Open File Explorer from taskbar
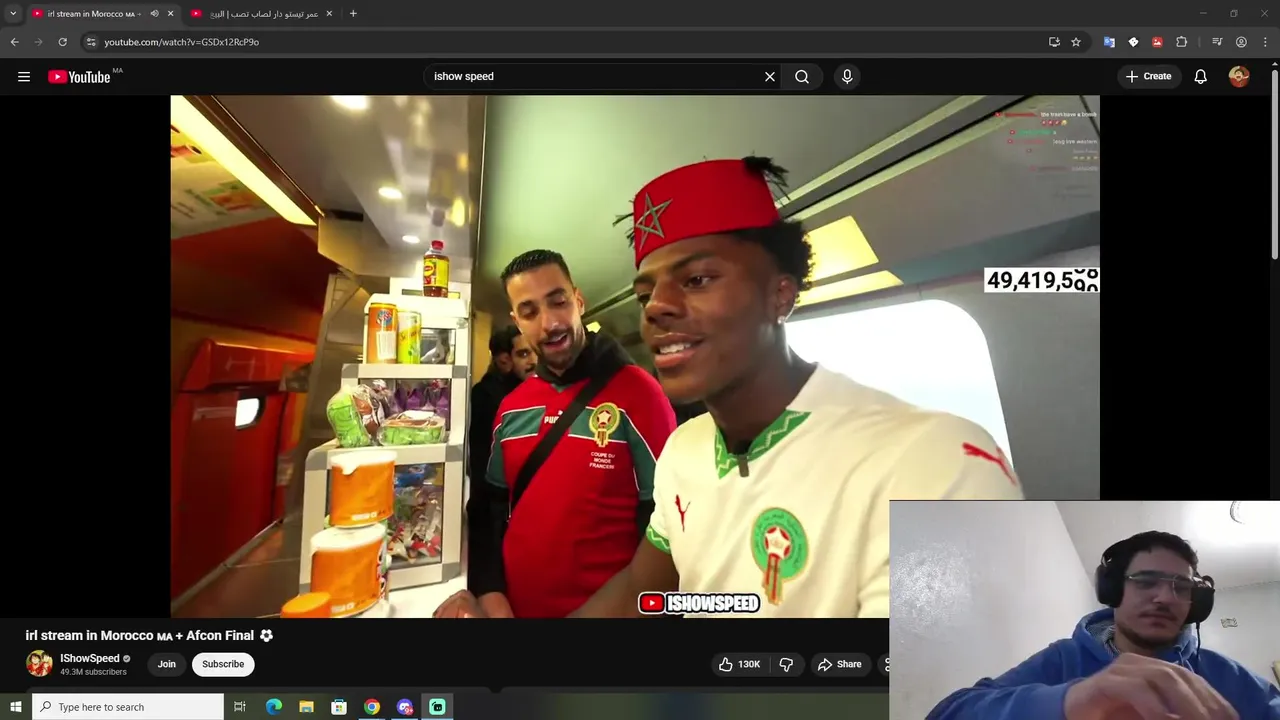This screenshot has width=1280, height=720. coord(306,707)
